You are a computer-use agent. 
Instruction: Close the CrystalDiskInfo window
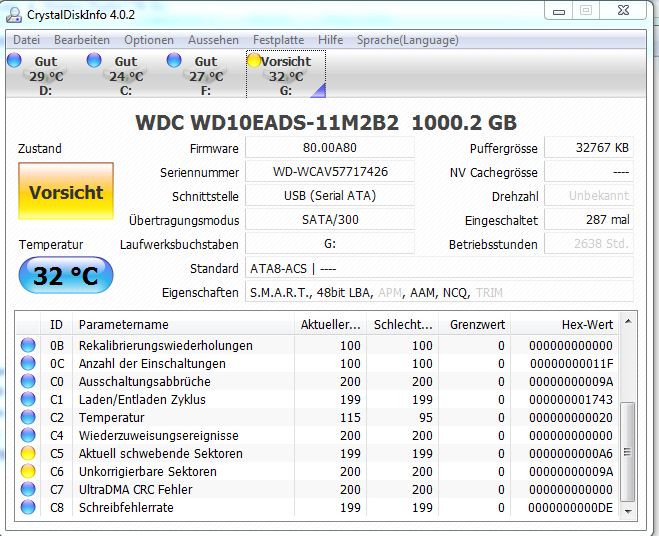point(623,11)
